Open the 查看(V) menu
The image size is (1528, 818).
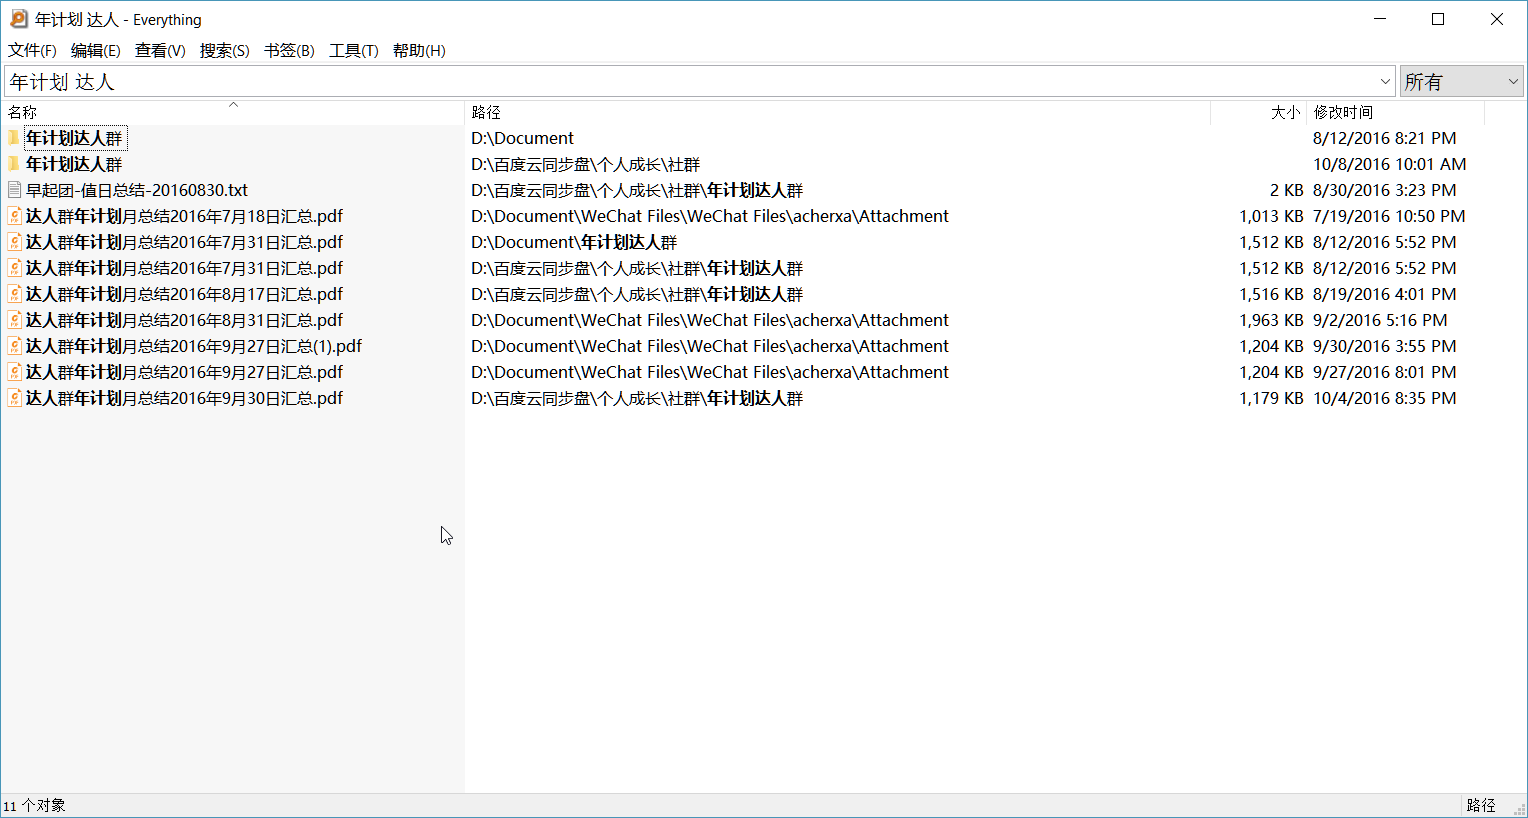pyautogui.click(x=160, y=50)
